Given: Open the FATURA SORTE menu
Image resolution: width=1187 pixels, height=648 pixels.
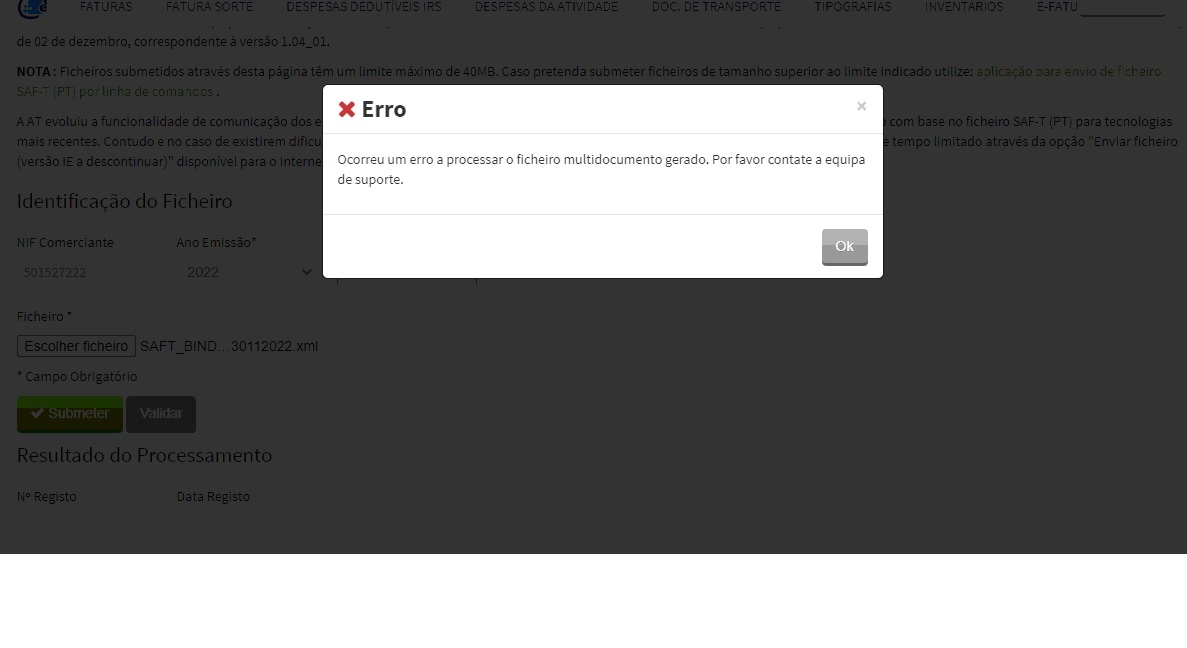Looking at the screenshot, I should click(209, 7).
